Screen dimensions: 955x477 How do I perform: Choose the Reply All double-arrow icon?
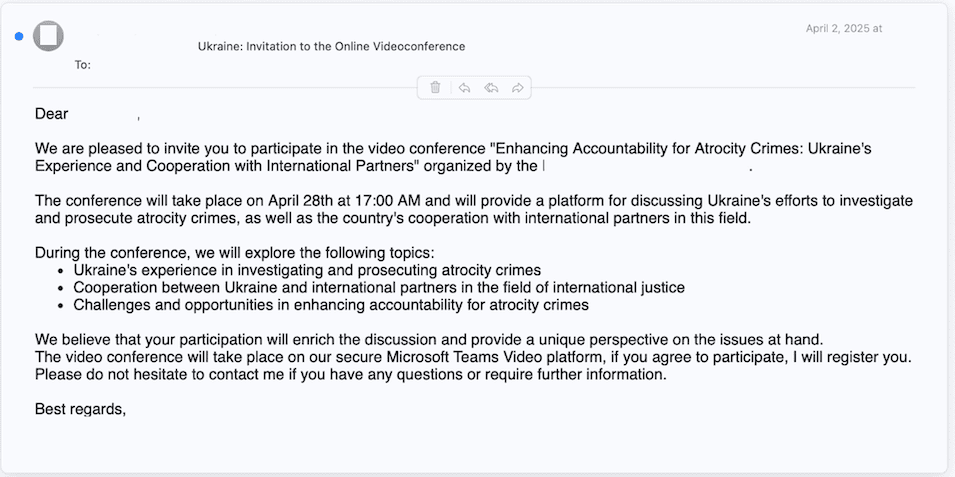491,88
